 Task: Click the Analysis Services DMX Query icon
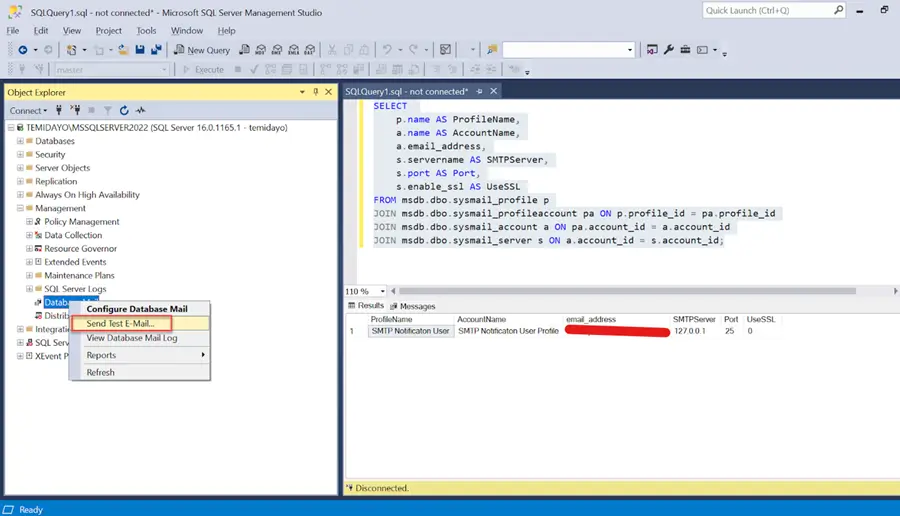(277, 50)
